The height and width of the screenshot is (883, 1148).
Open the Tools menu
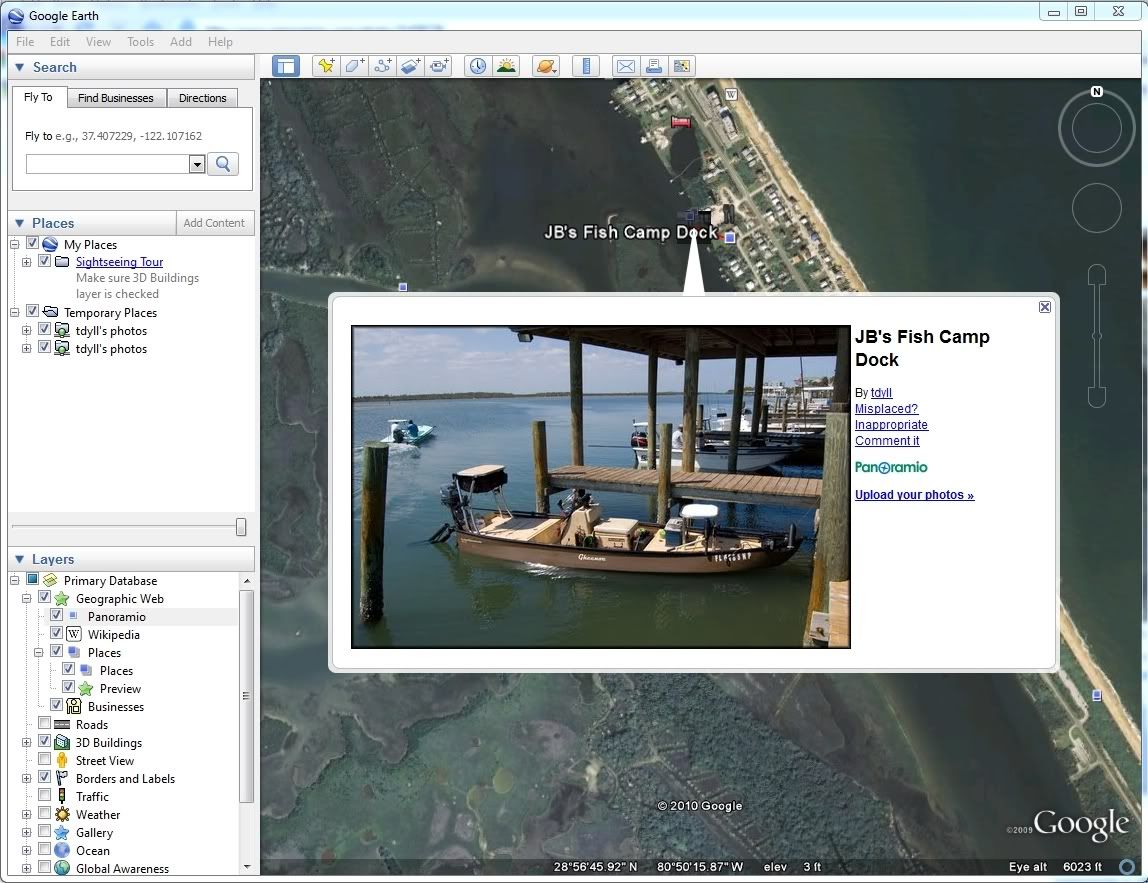[x=141, y=42]
